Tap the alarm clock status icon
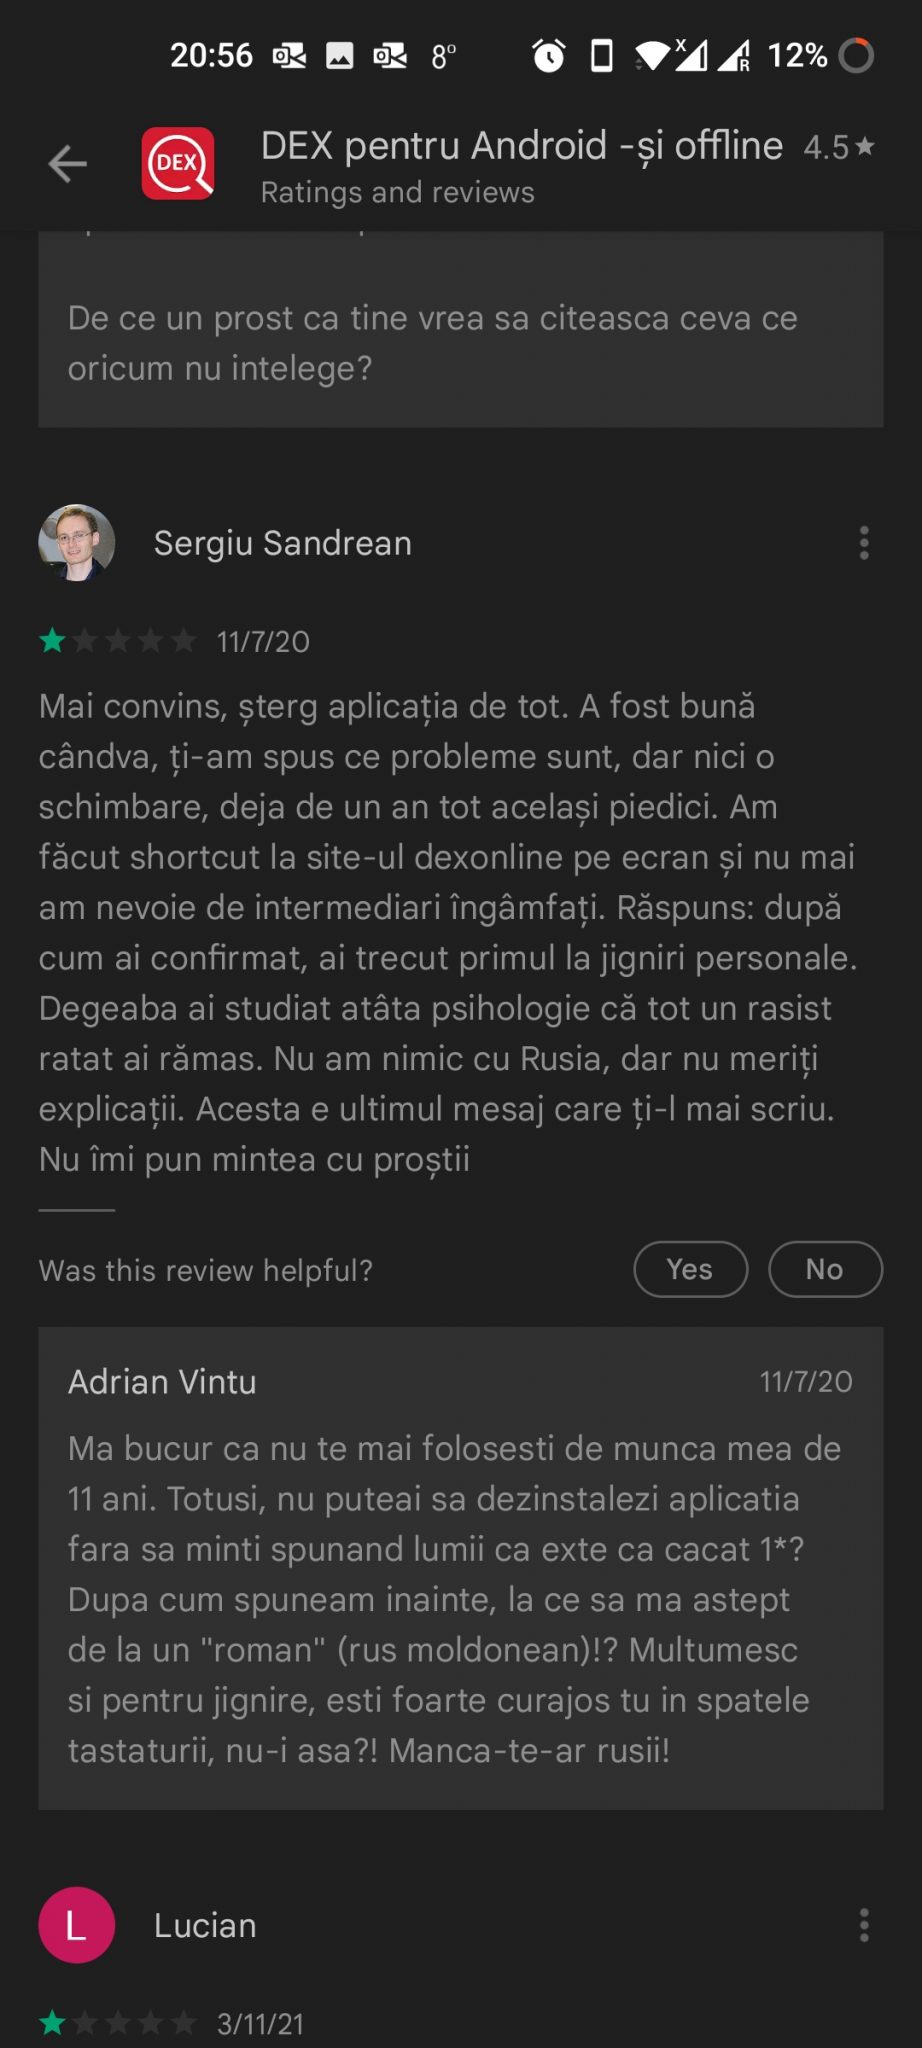 tap(548, 55)
